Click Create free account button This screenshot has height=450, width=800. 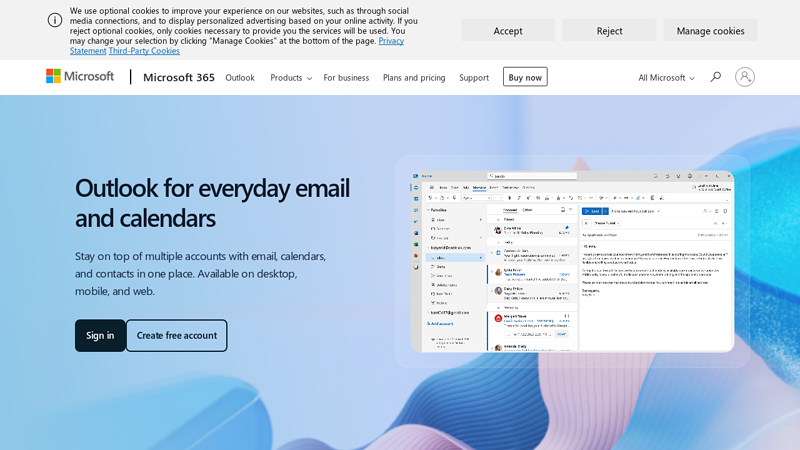coord(177,335)
